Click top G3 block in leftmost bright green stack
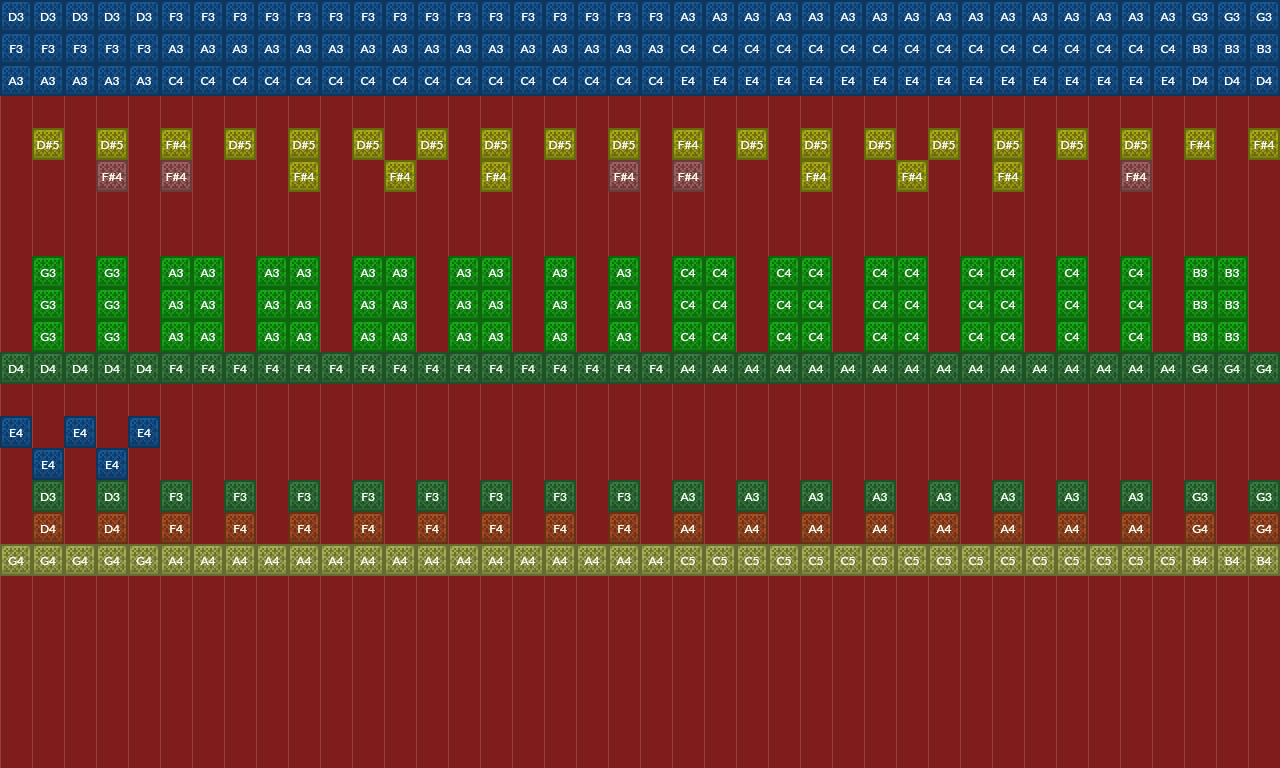 click(x=48, y=273)
